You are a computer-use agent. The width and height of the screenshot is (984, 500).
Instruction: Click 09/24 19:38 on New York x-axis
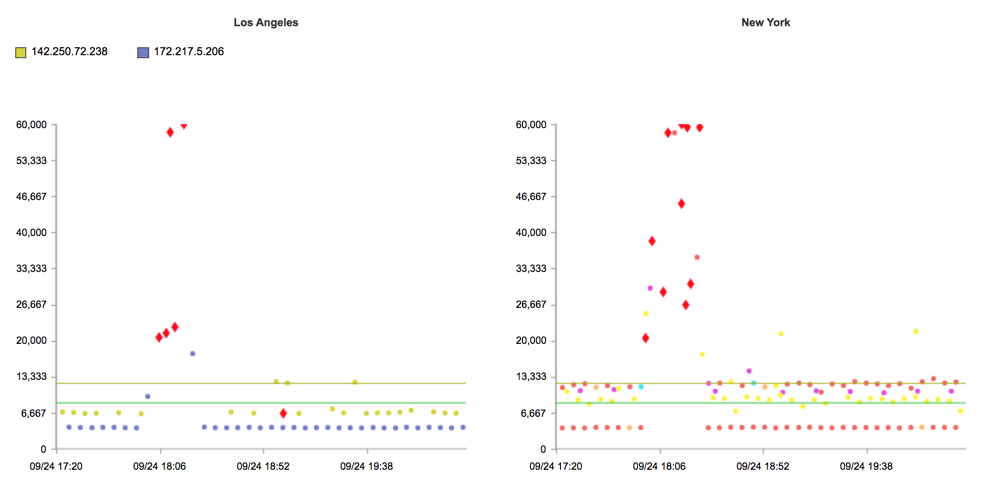point(867,467)
